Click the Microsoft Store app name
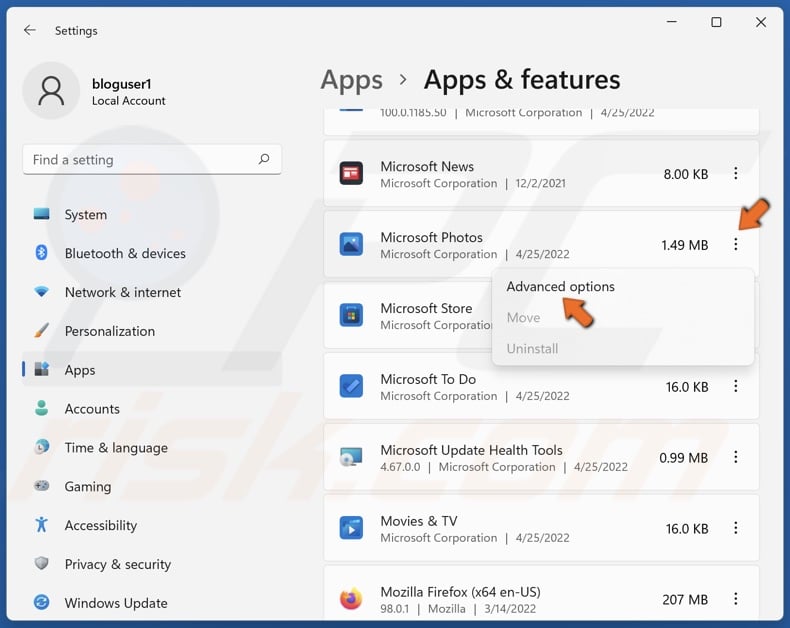The width and height of the screenshot is (790, 628). pyautogui.click(x=426, y=308)
